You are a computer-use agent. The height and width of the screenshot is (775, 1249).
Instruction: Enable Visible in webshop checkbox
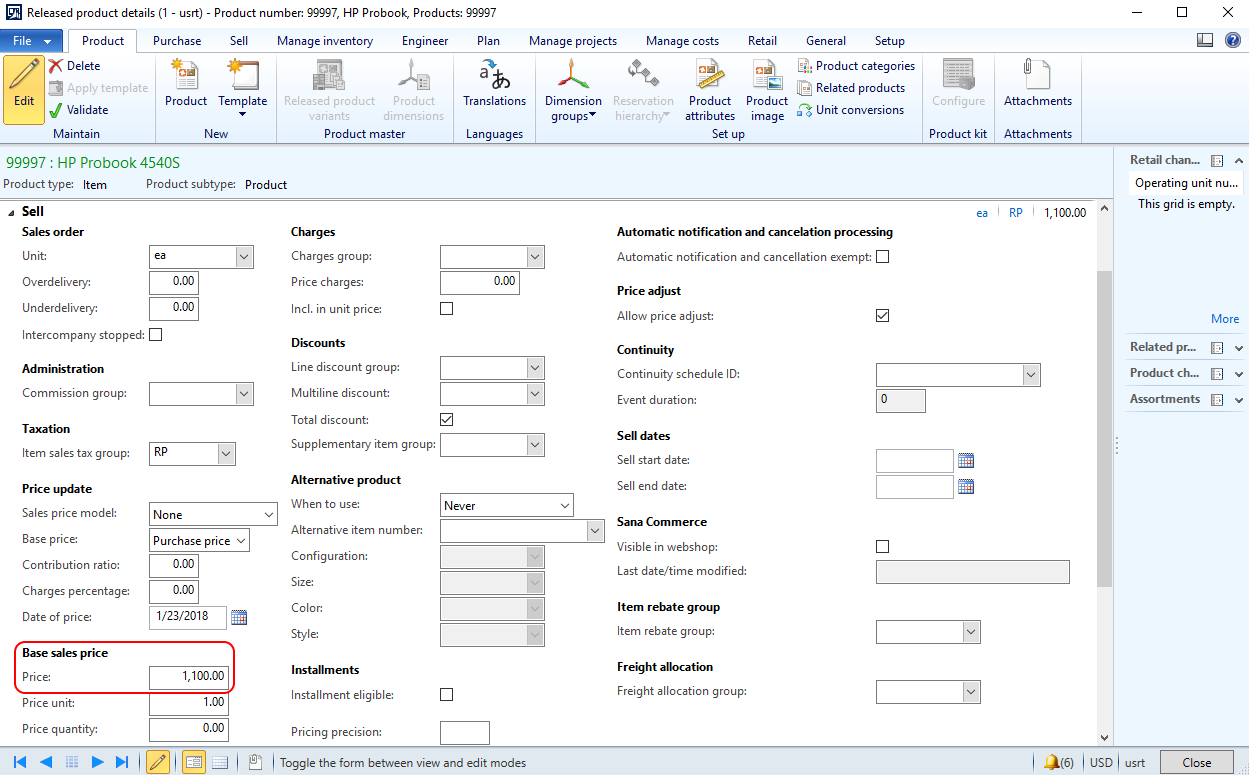pyautogui.click(x=882, y=547)
